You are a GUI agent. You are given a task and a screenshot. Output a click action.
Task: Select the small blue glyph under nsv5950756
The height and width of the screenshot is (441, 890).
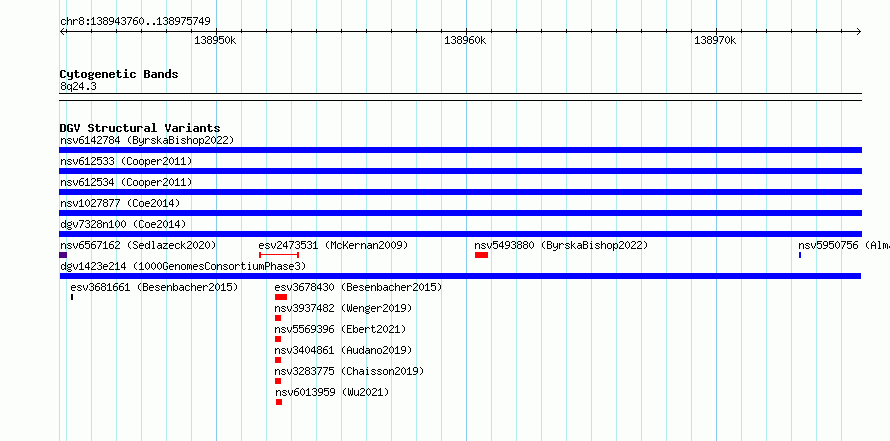[800, 255]
